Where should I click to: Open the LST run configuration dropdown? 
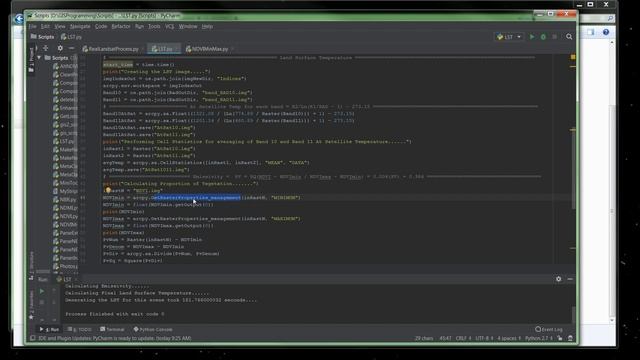(509, 37)
